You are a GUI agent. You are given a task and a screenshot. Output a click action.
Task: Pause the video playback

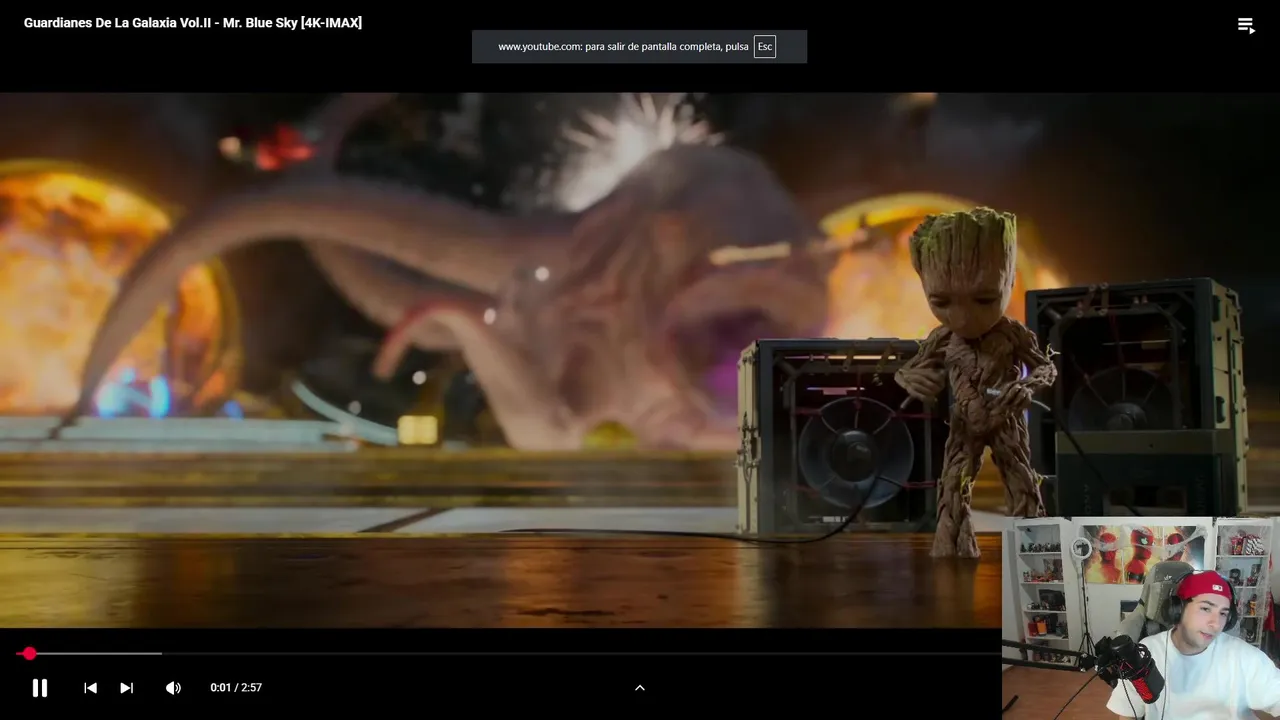point(40,688)
